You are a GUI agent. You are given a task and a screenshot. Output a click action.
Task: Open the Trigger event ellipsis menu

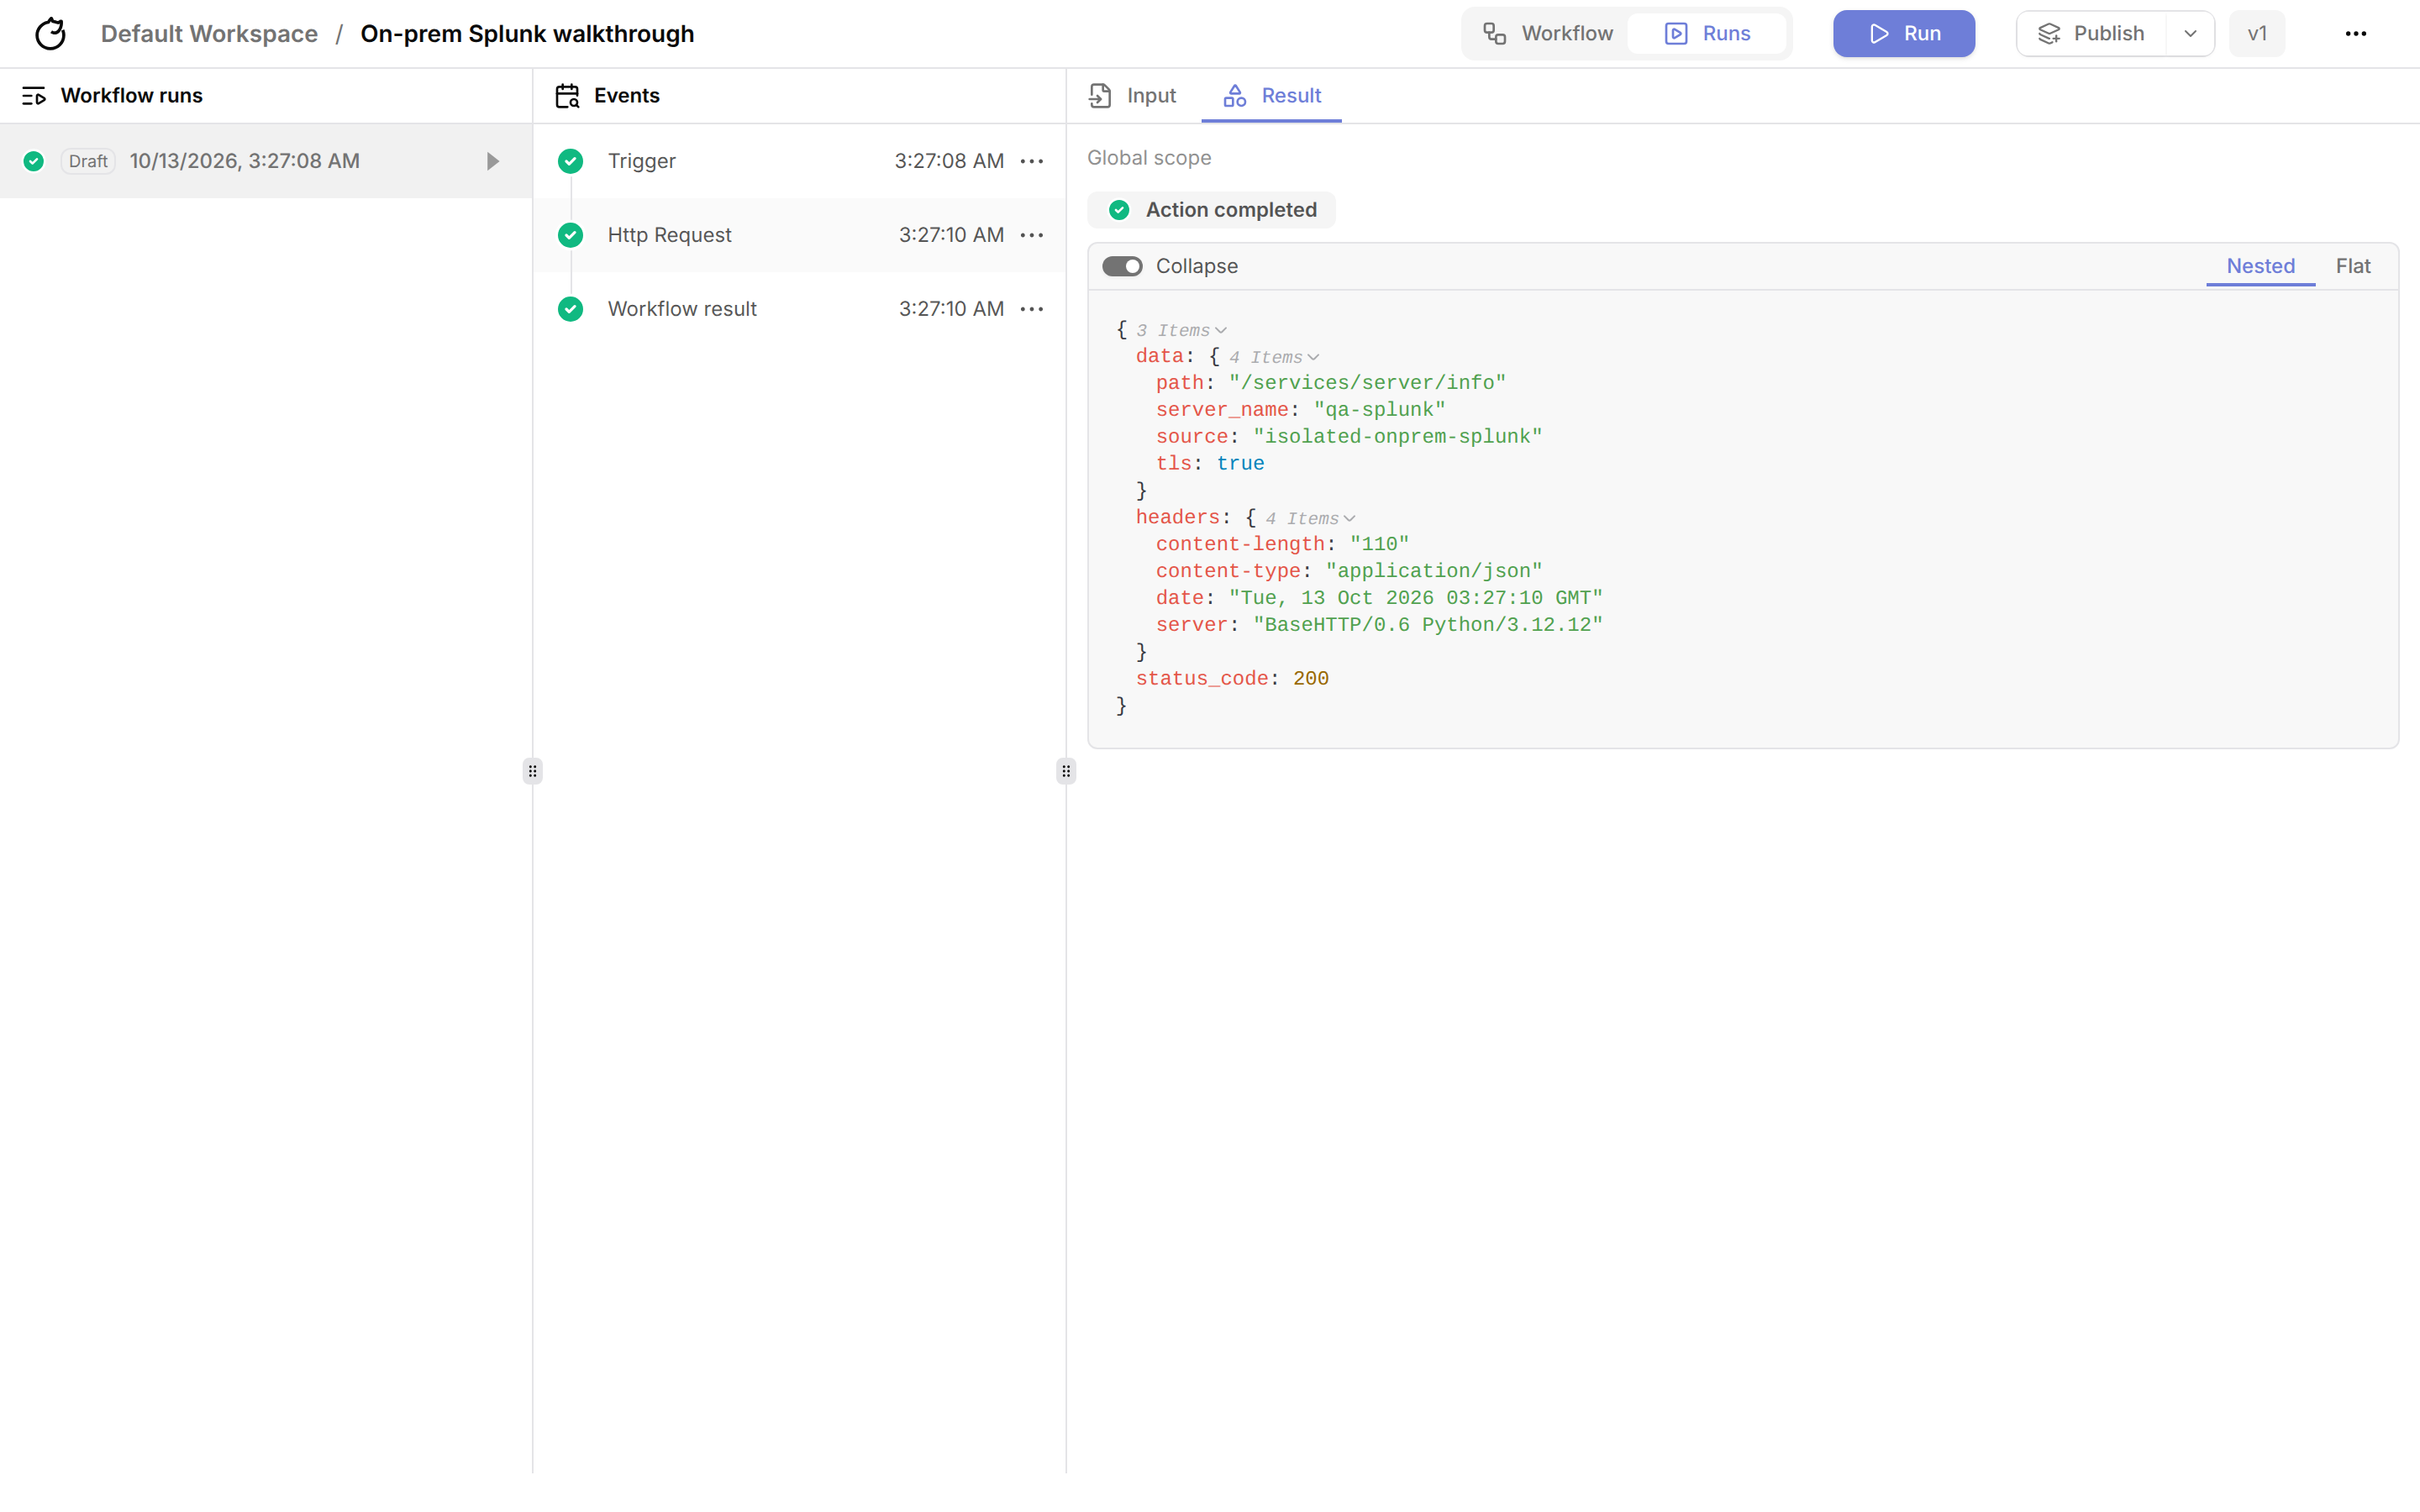pyautogui.click(x=1032, y=161)
